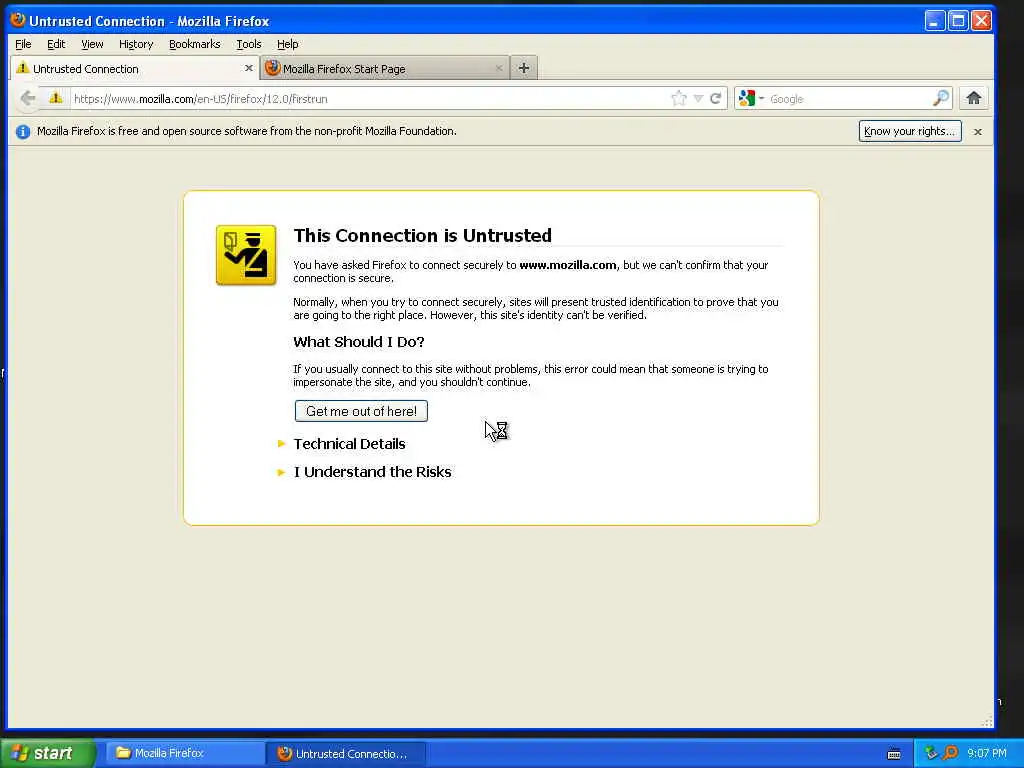Click the 9:07 PM clock
The image size is (1024, 768).
[x=987, y=753]
